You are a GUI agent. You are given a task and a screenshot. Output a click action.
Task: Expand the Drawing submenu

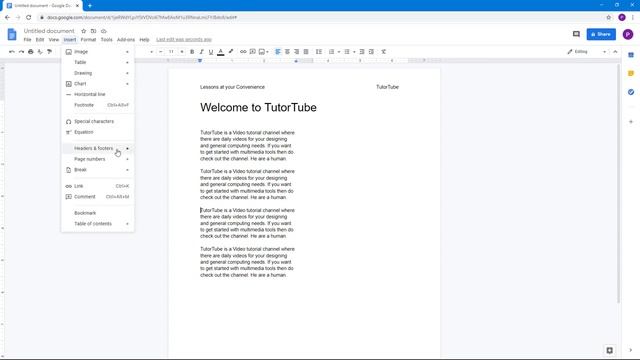[98, 73]
